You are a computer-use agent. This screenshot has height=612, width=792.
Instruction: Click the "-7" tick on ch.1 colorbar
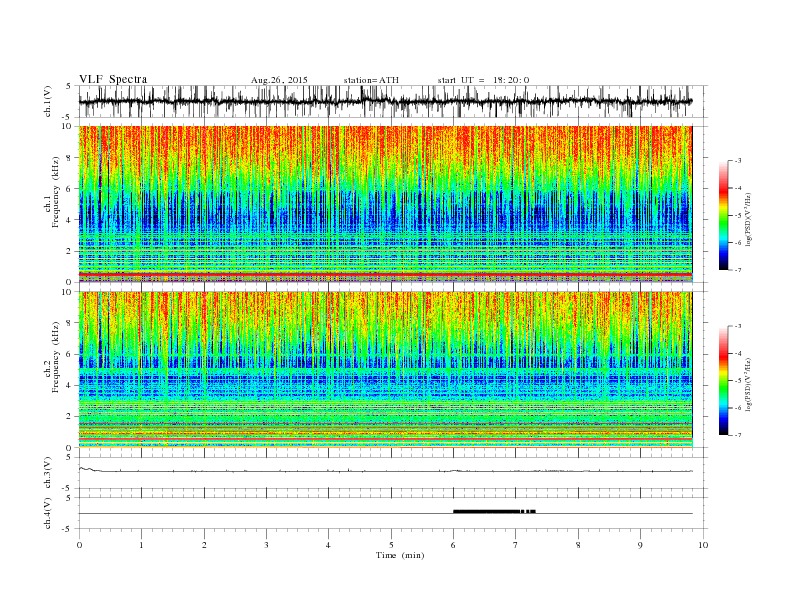click(738, 270)
